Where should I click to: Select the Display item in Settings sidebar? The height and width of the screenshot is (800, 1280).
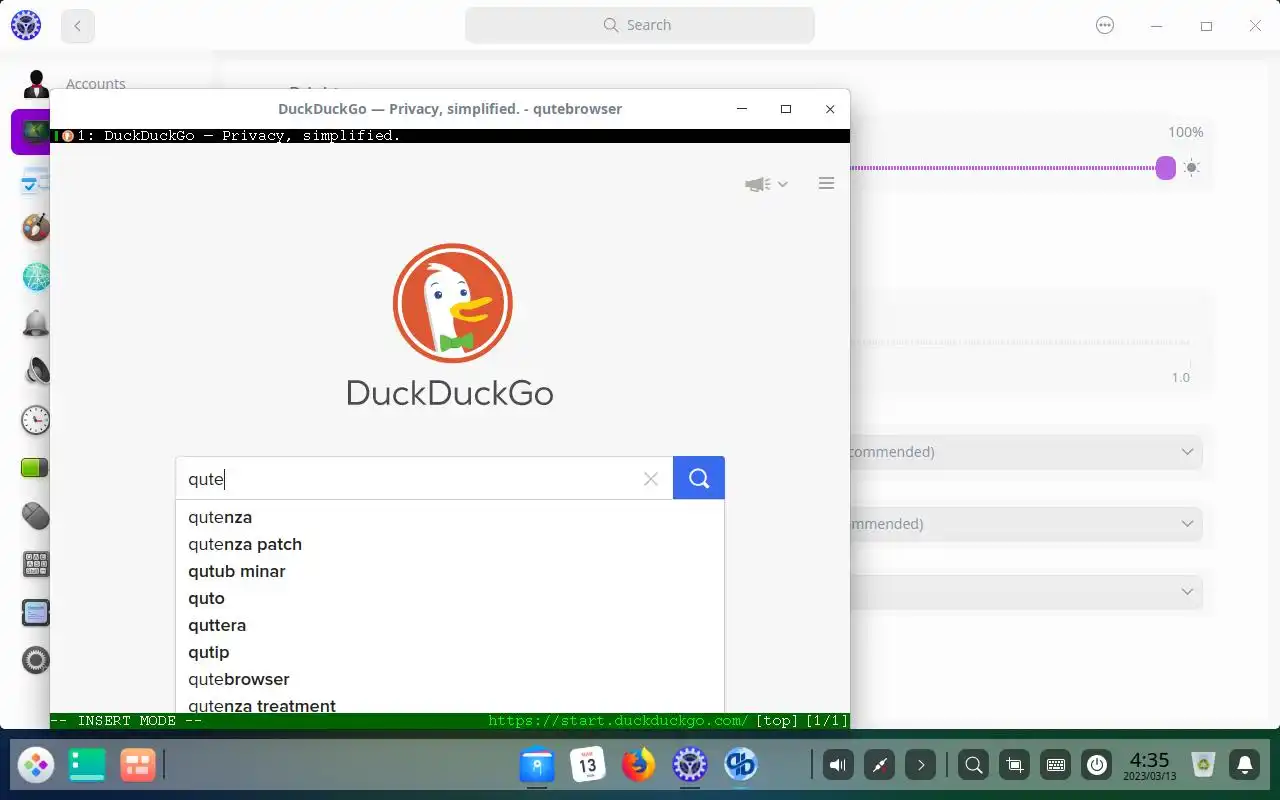31,132
